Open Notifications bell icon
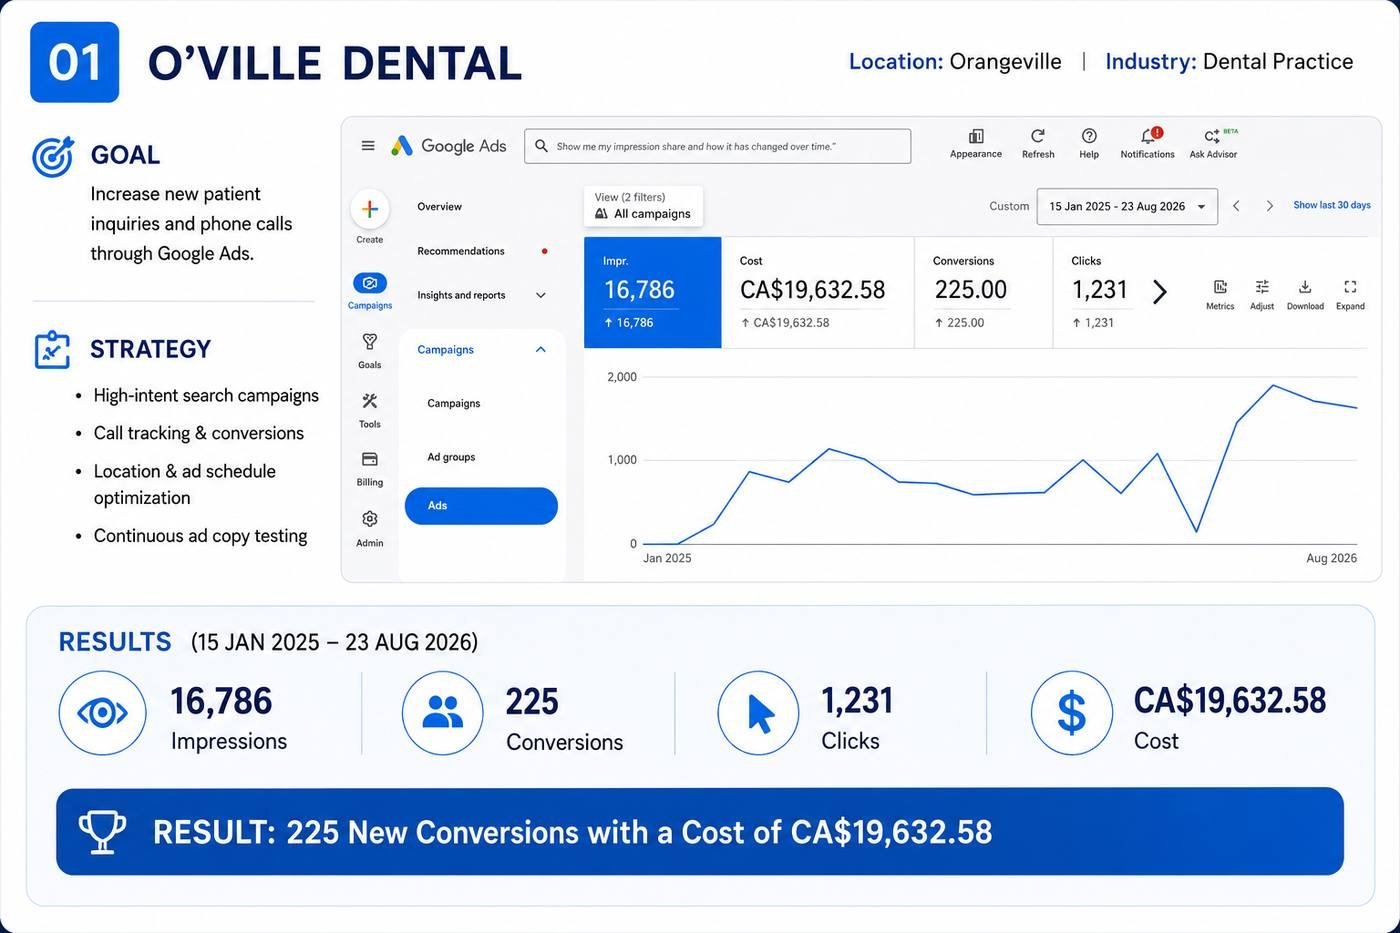 1149,135
